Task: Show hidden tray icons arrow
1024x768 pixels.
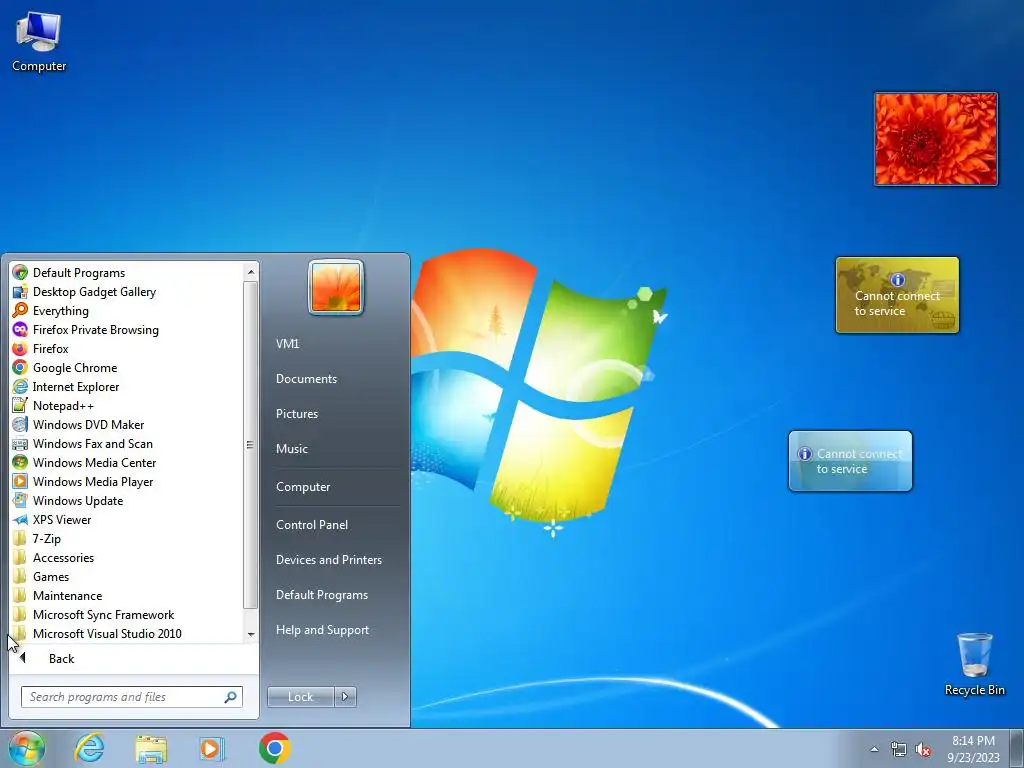Action: pyautogui.click(x=874, y=749)
